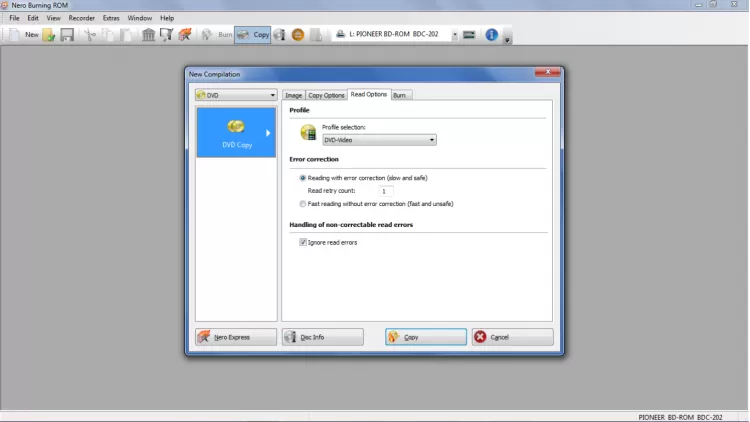Open the Help menu

coord(167,18)
